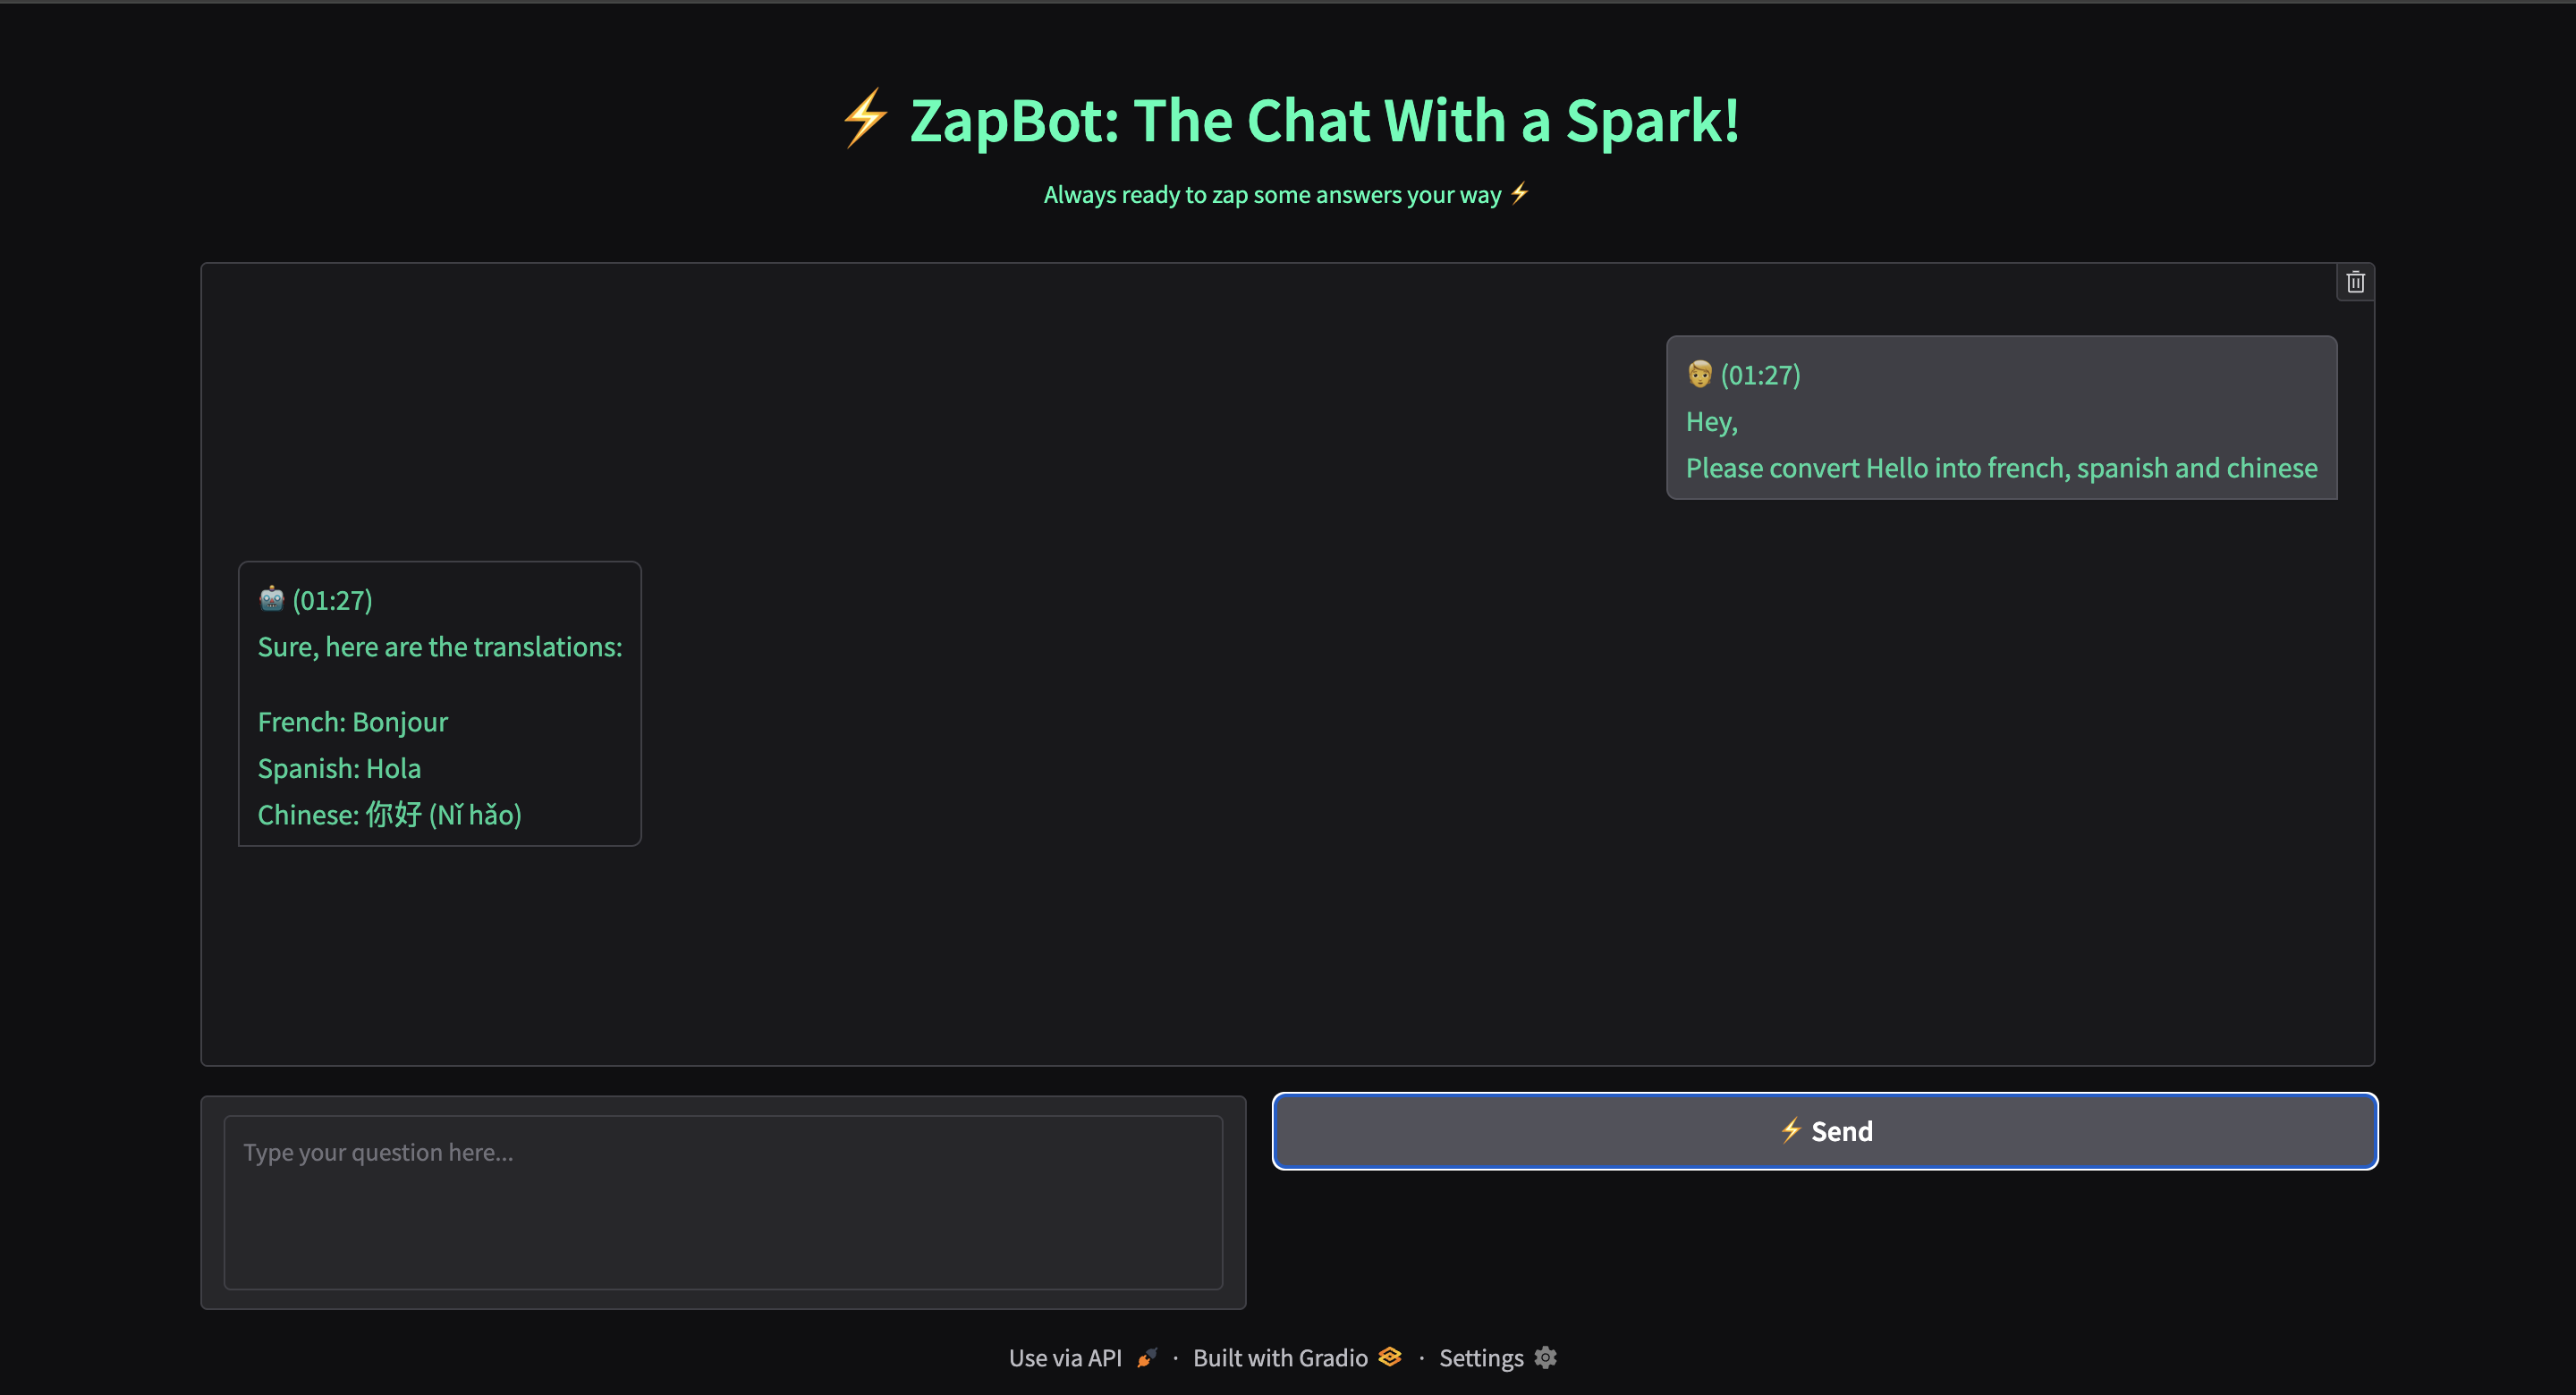
Task: Click the lightning bolt icon on Send button
Action: (1792, 1131)
